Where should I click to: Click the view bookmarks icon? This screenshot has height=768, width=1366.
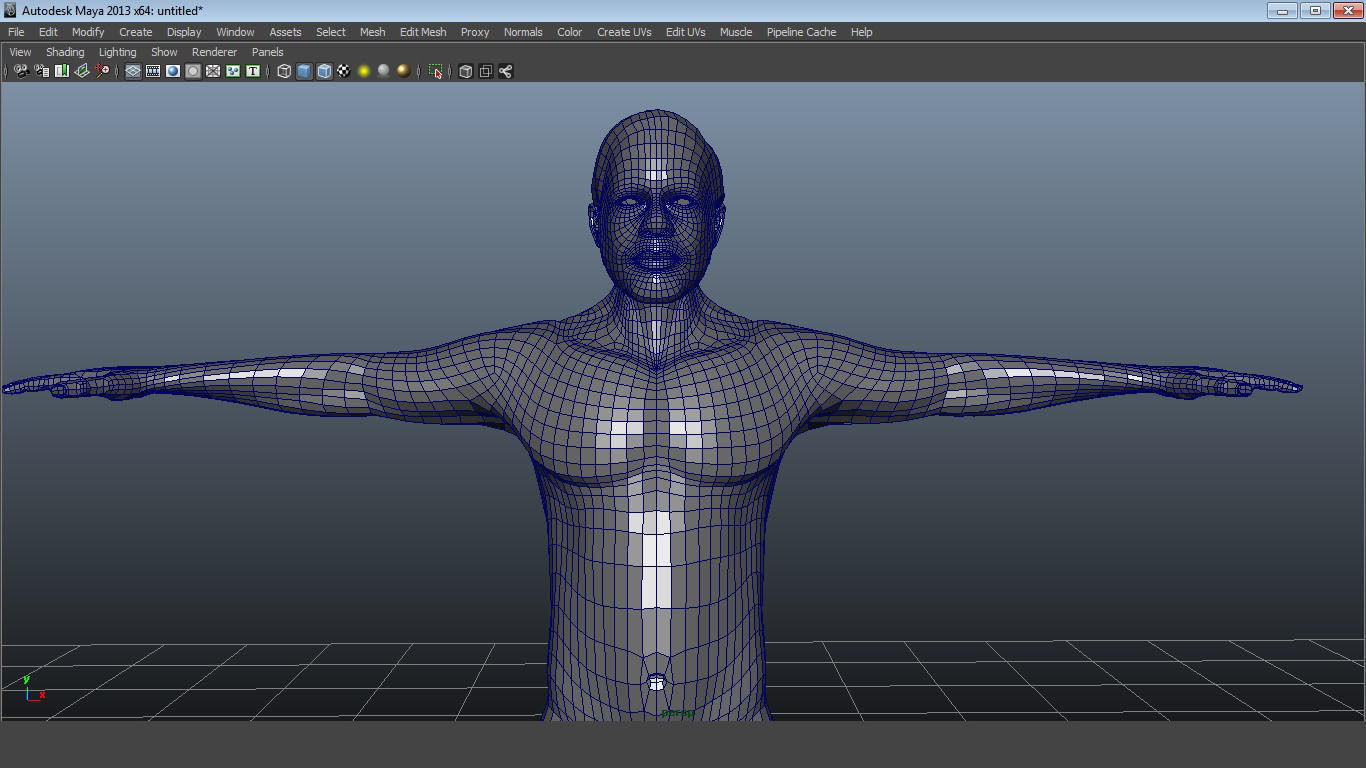click(x=61, y=71)
